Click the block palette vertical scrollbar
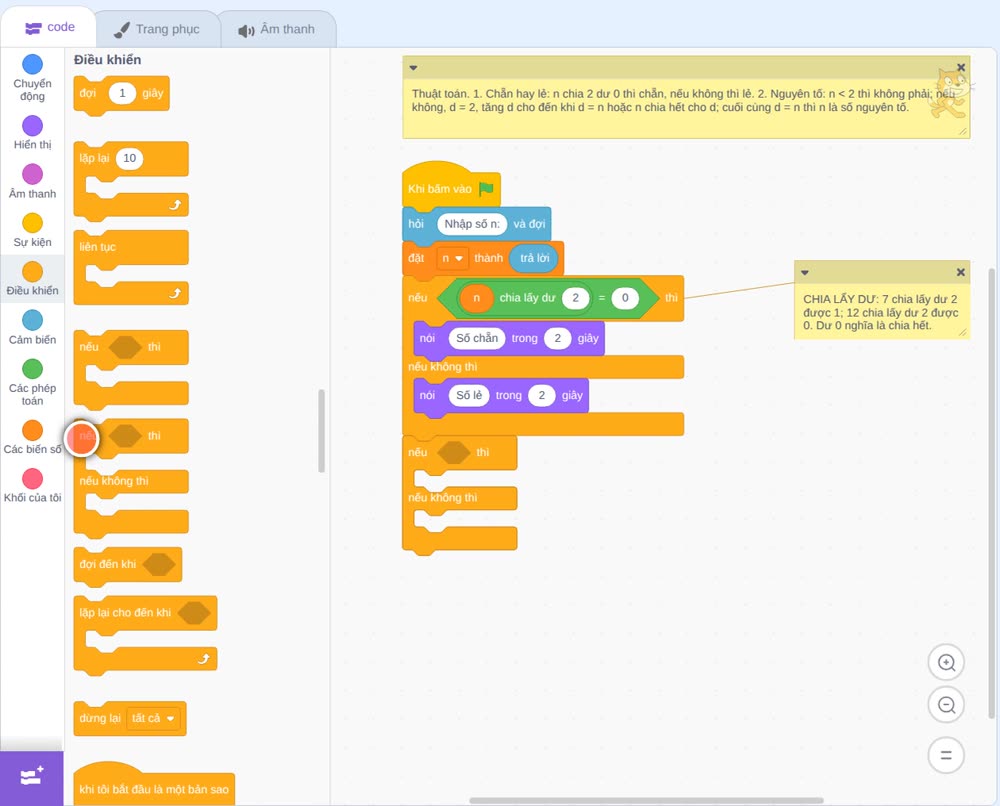Viewport: 1000px width, 806px height. [x=321, y=430]
